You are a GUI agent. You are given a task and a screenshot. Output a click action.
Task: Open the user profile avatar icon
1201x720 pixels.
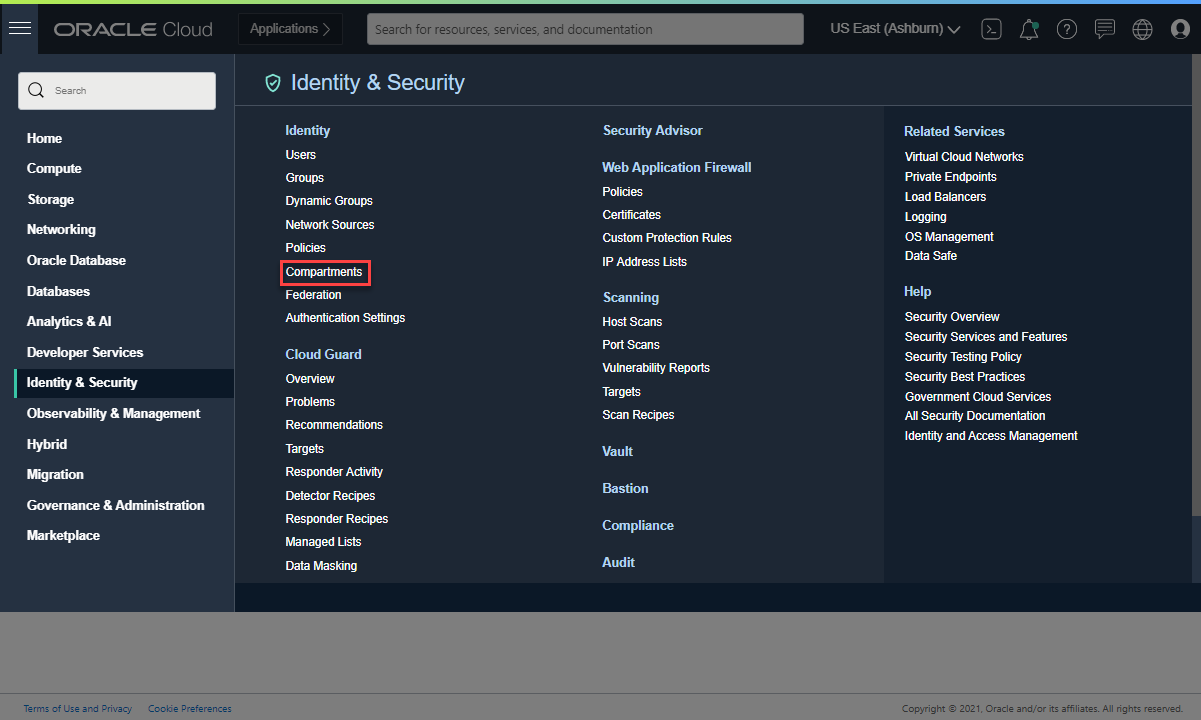tap(1180, 29)
